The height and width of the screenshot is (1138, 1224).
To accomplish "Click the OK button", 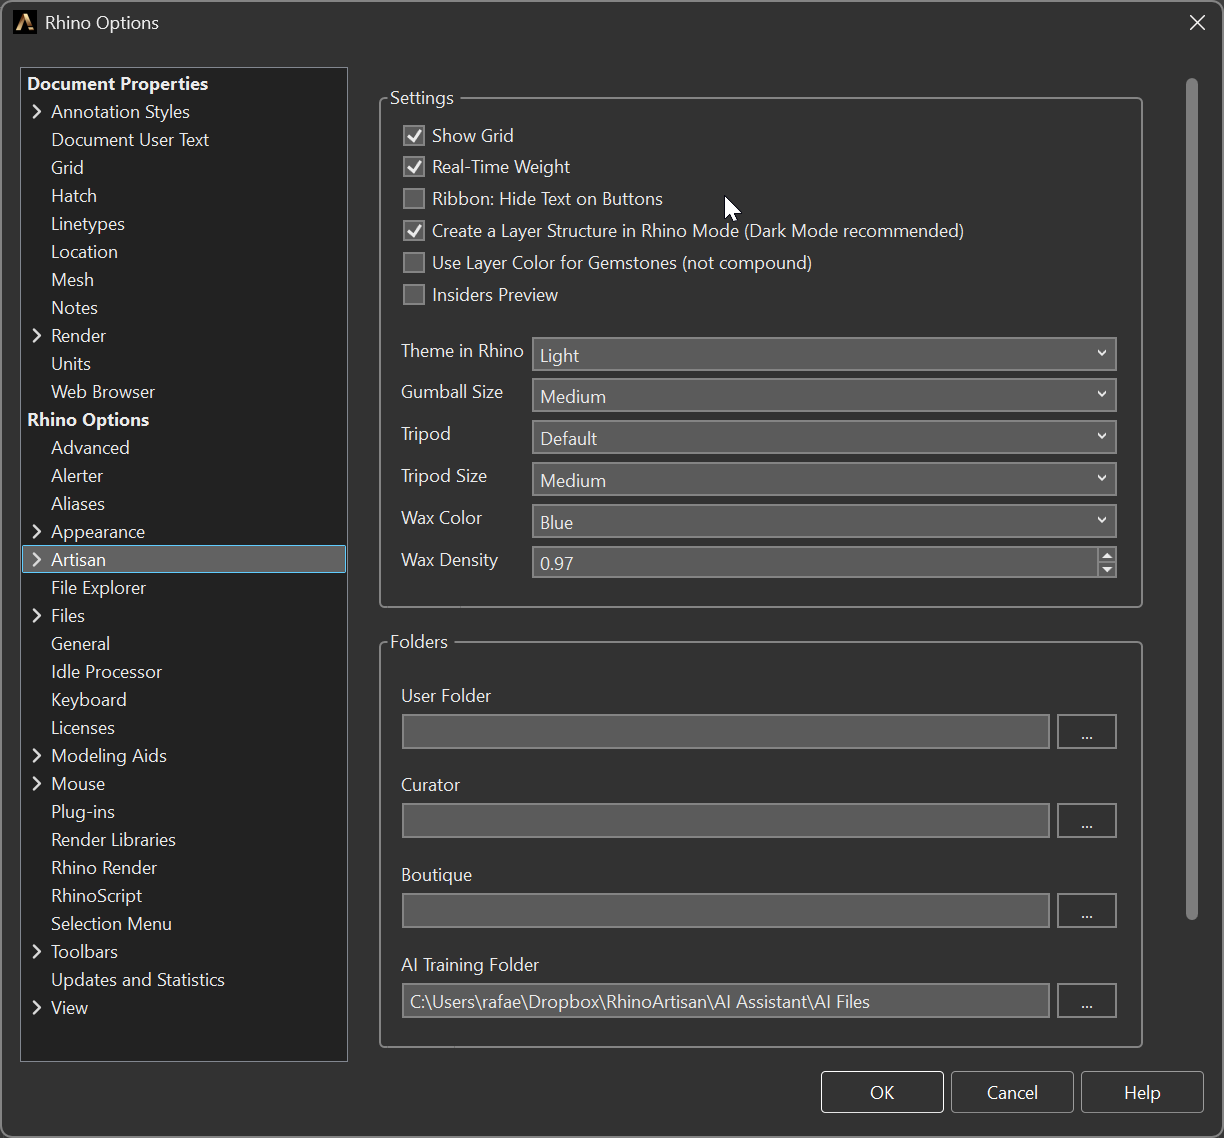I will (882, 1092).
